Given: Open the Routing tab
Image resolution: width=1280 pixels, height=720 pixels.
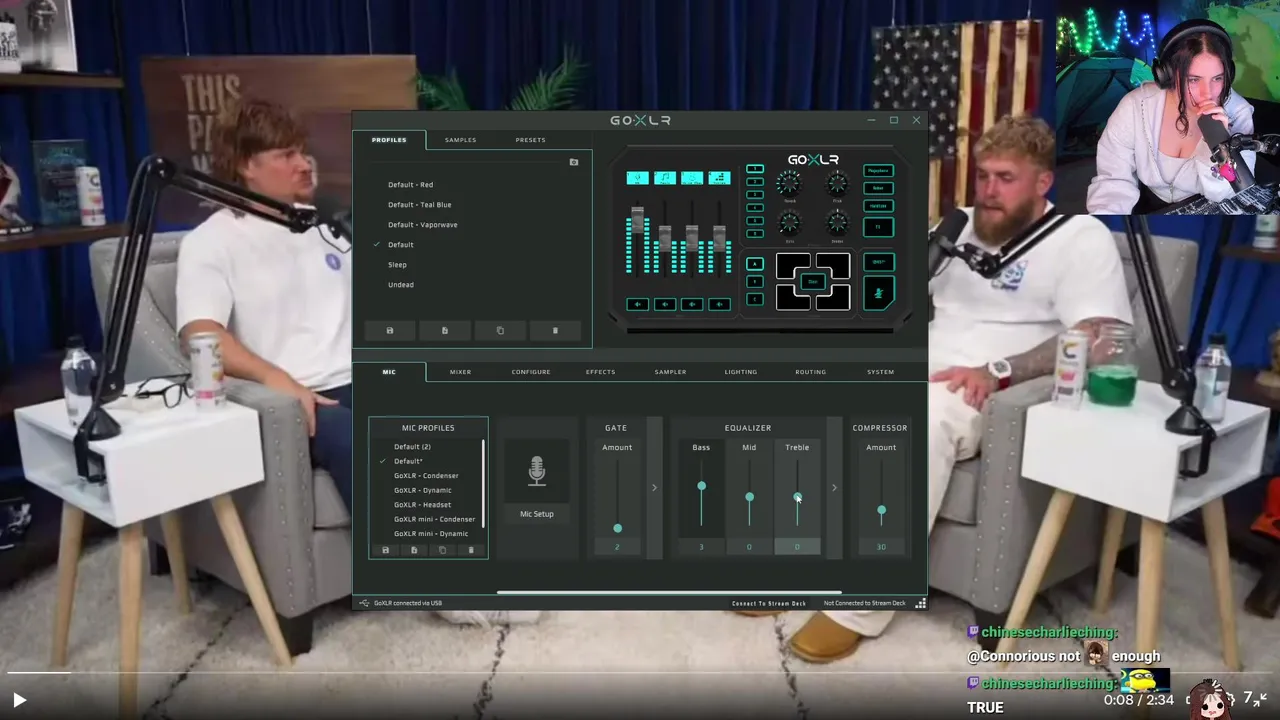Looking at the screenshot, I should coord(810,372).
